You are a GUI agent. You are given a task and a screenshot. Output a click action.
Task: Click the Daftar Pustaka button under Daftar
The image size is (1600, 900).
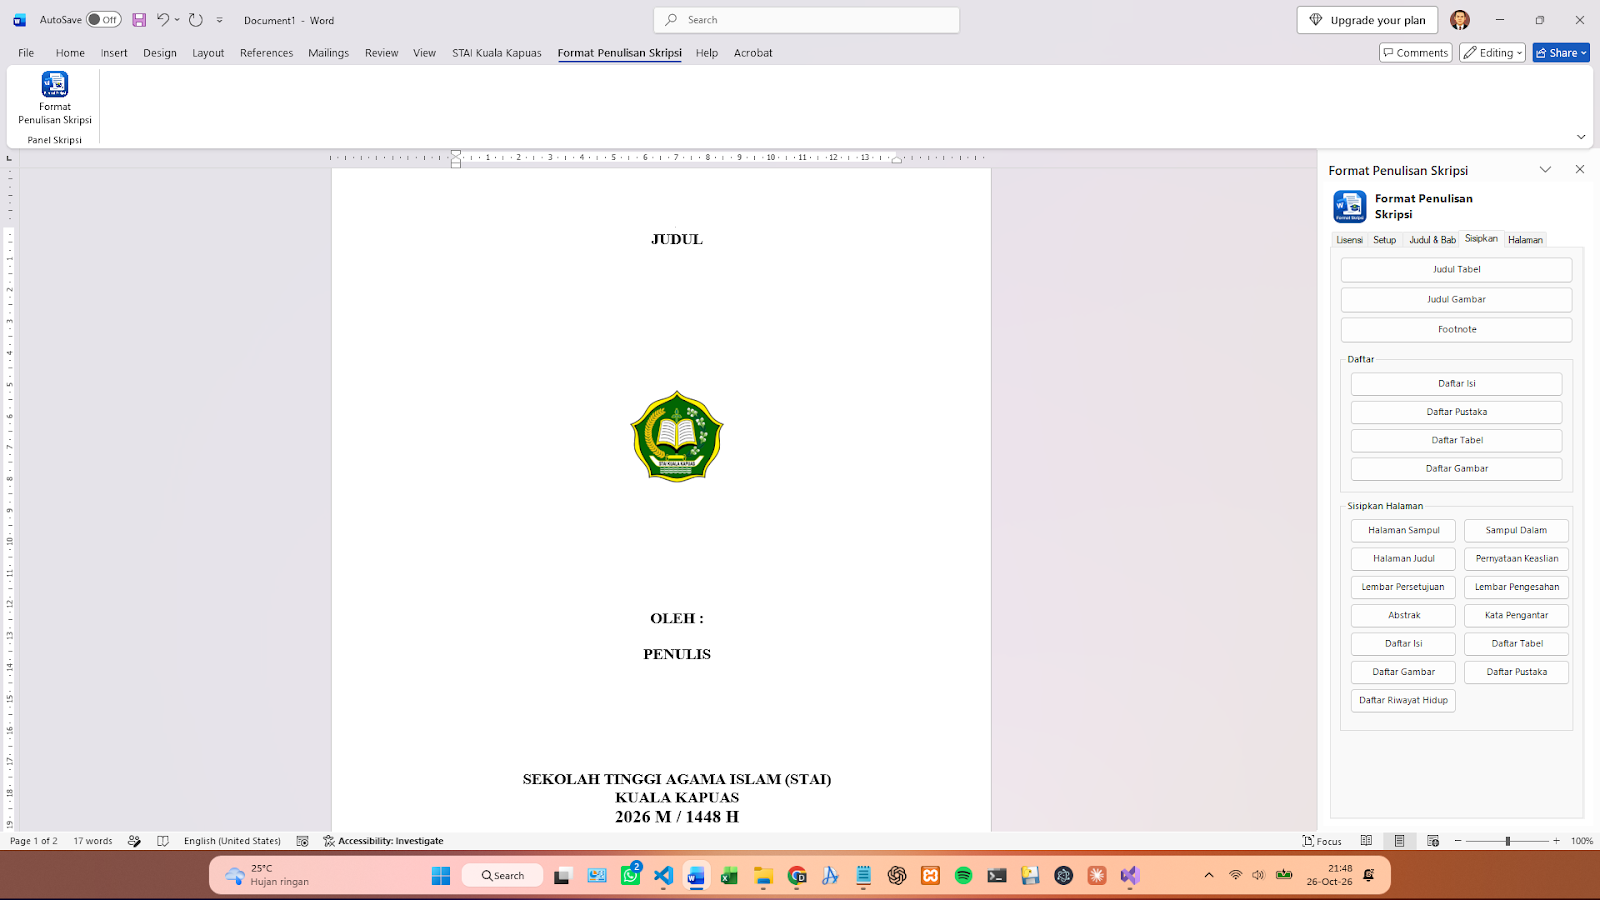coord(1456,412)
